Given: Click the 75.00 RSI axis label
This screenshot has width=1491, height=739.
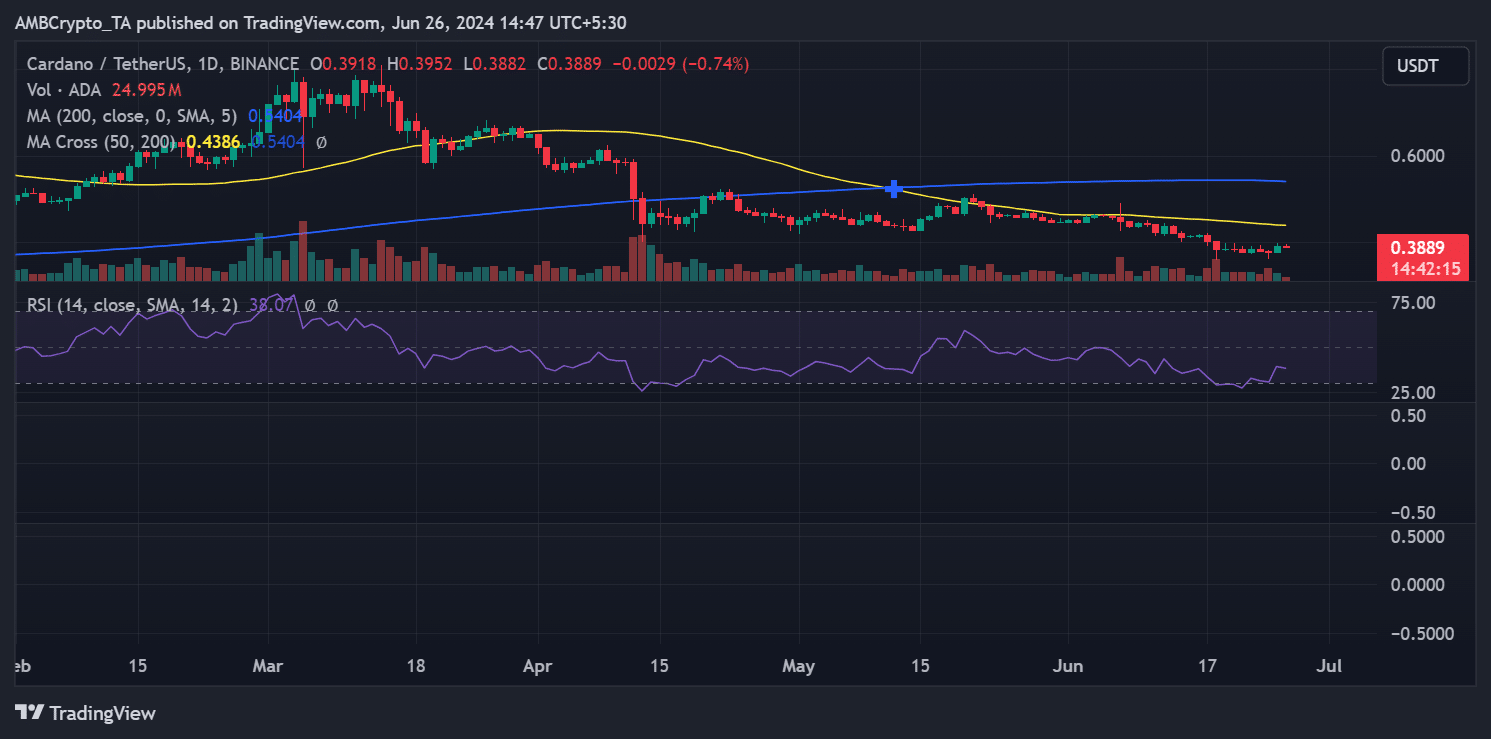Looking at the screenshot, I should pyautogui.click(x=1412, y=302).
